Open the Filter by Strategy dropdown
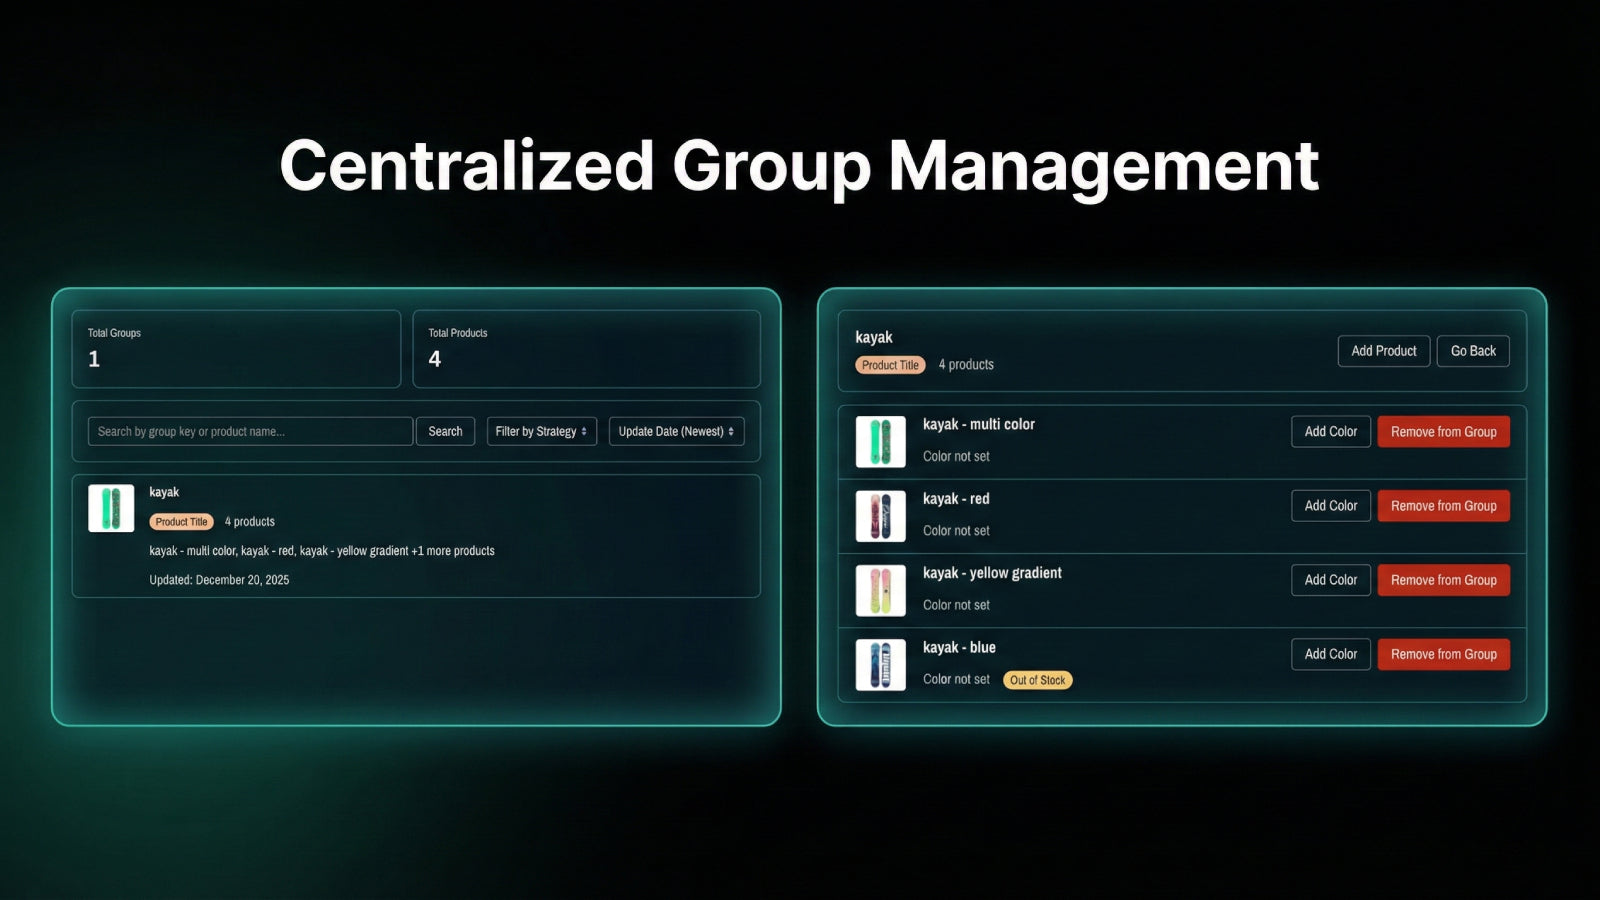The width and height of the screenshot is (1600, 900). [541, 431]
